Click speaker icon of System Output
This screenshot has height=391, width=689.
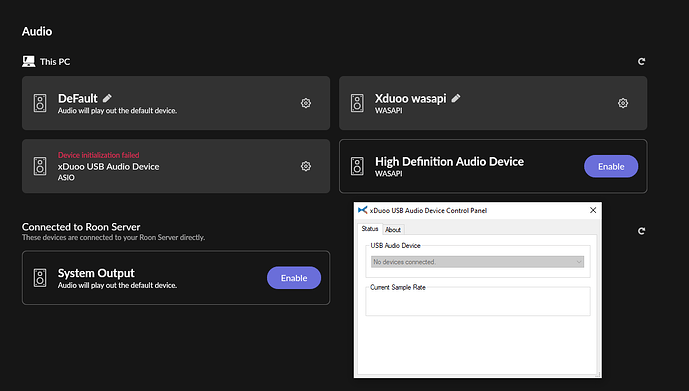[x=40, y=278]
